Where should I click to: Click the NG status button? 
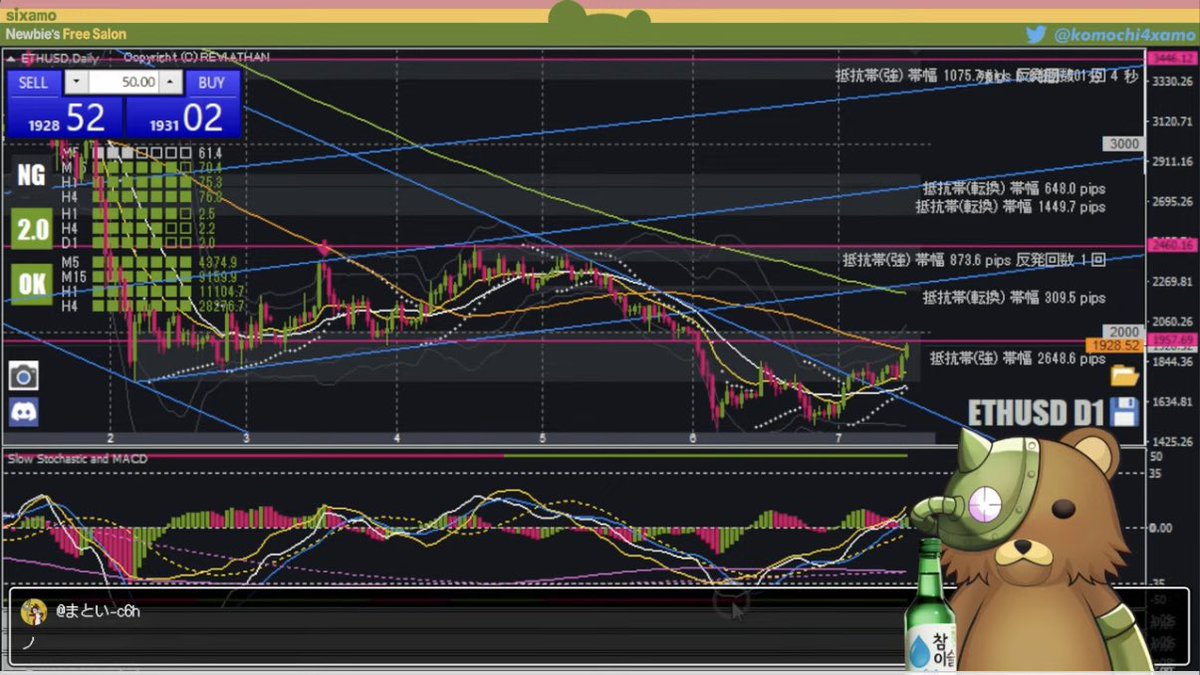pos(31,176)
